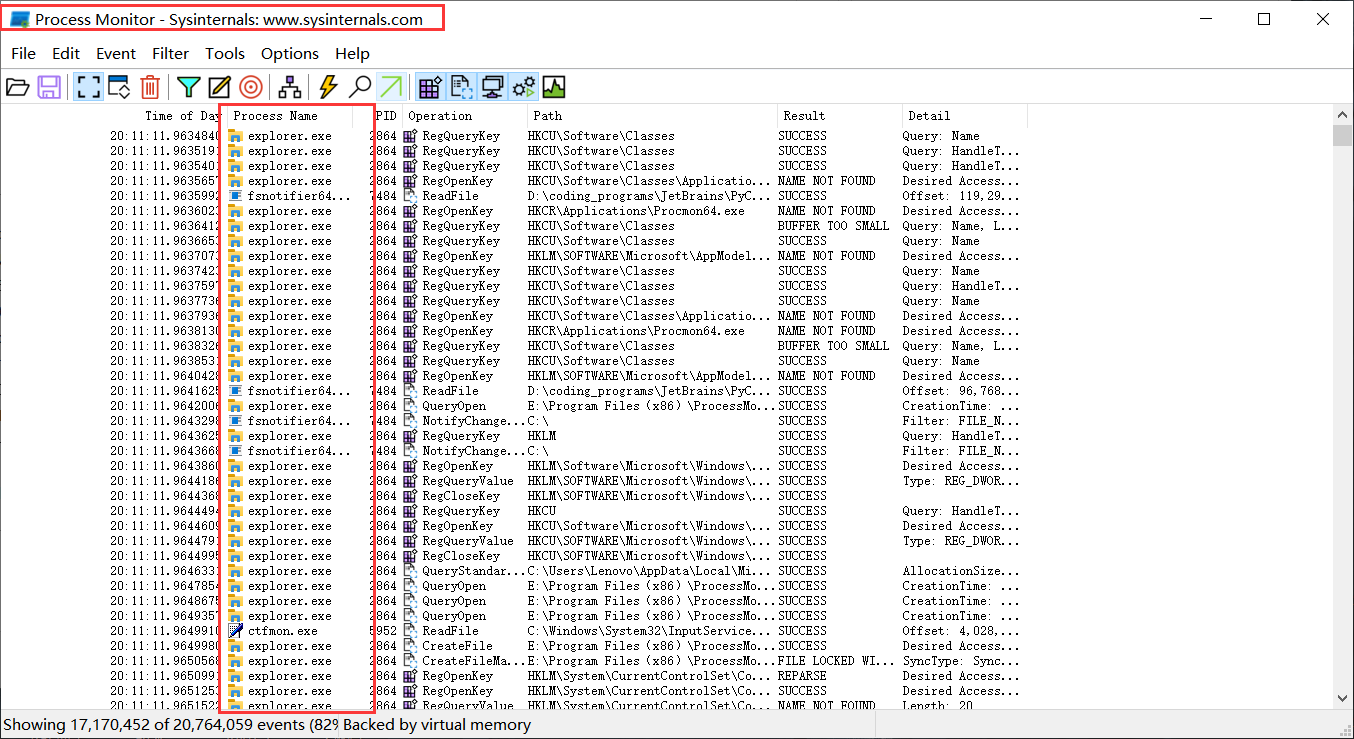Image resolution: width=1354 pixels, height=739 pixels.
Task: Click the file icon next to QueryStandar...
Action: point(410,571)
